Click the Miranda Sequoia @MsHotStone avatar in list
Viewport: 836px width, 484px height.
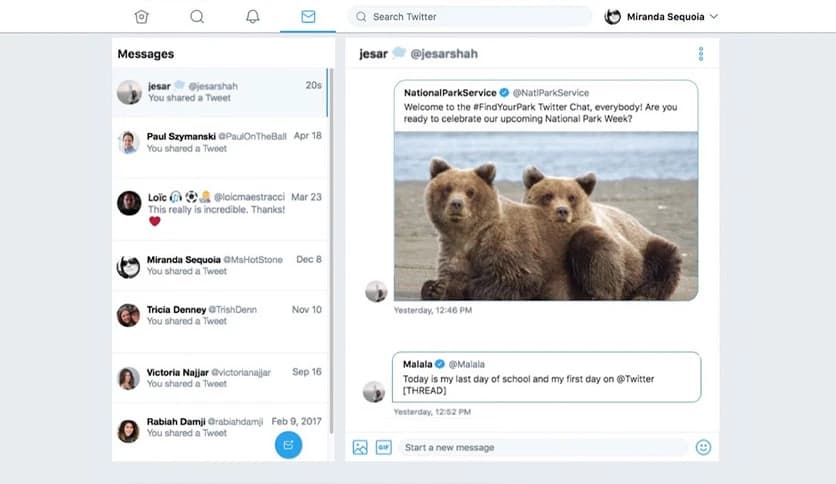[x=128, y=266]
